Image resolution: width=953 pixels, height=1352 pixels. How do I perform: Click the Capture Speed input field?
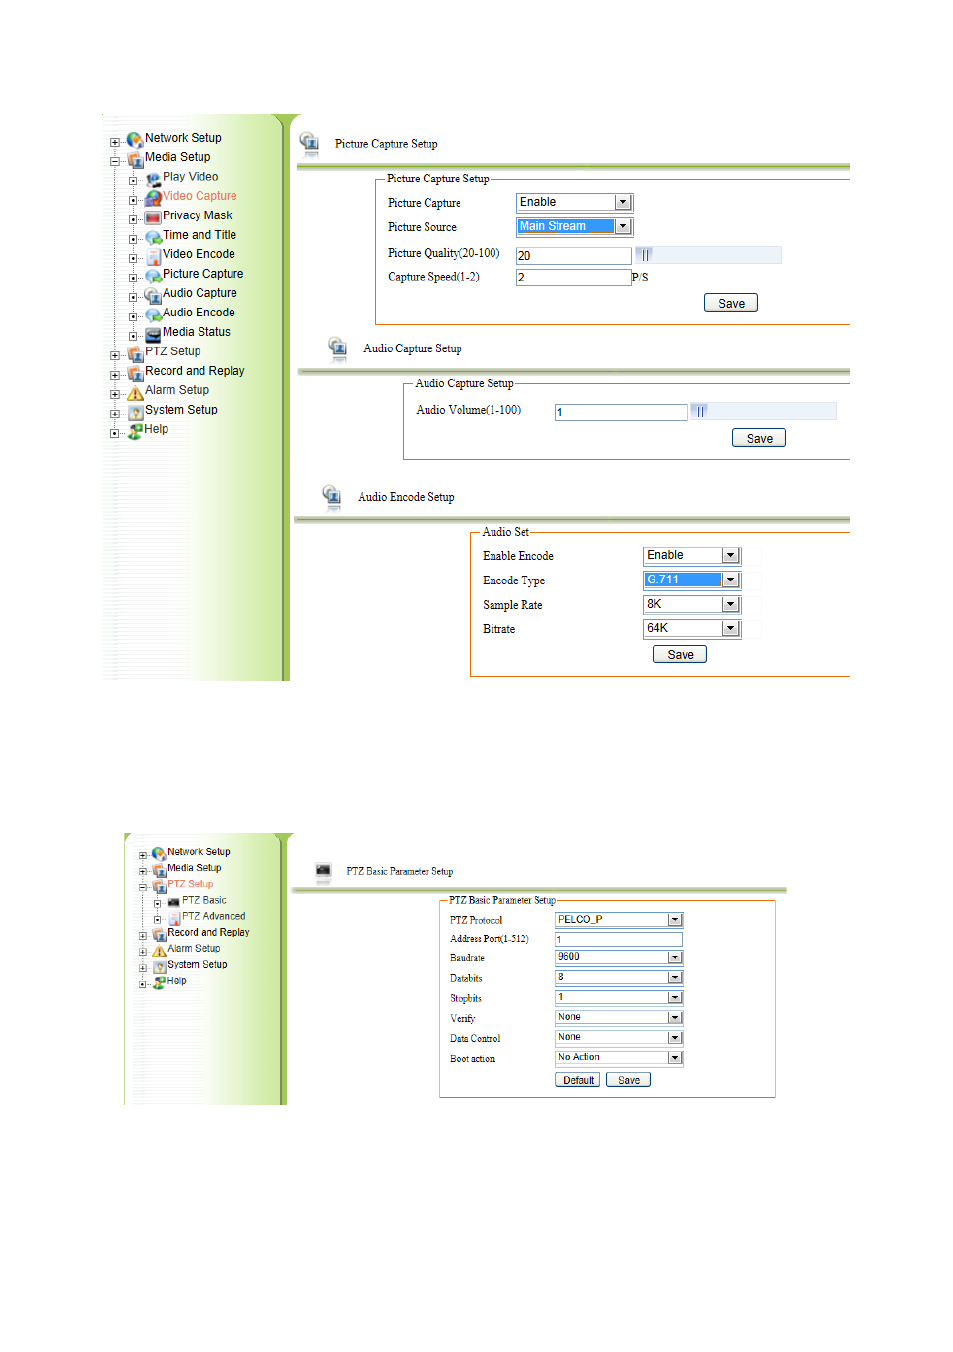574,278
